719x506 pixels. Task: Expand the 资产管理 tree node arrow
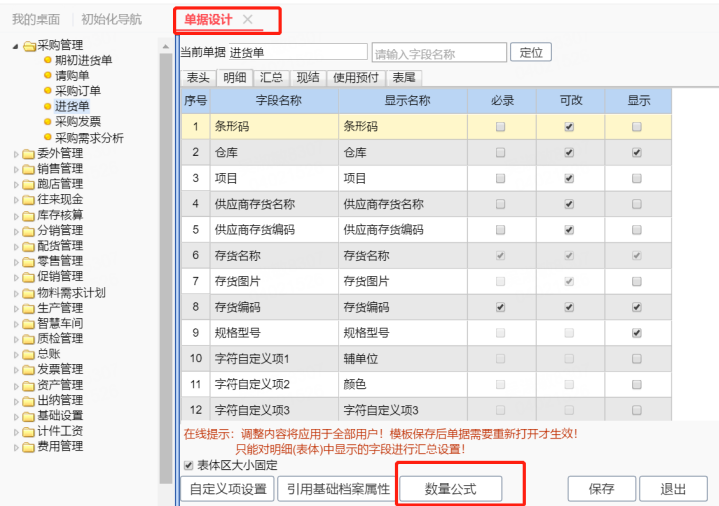[16, 386]
